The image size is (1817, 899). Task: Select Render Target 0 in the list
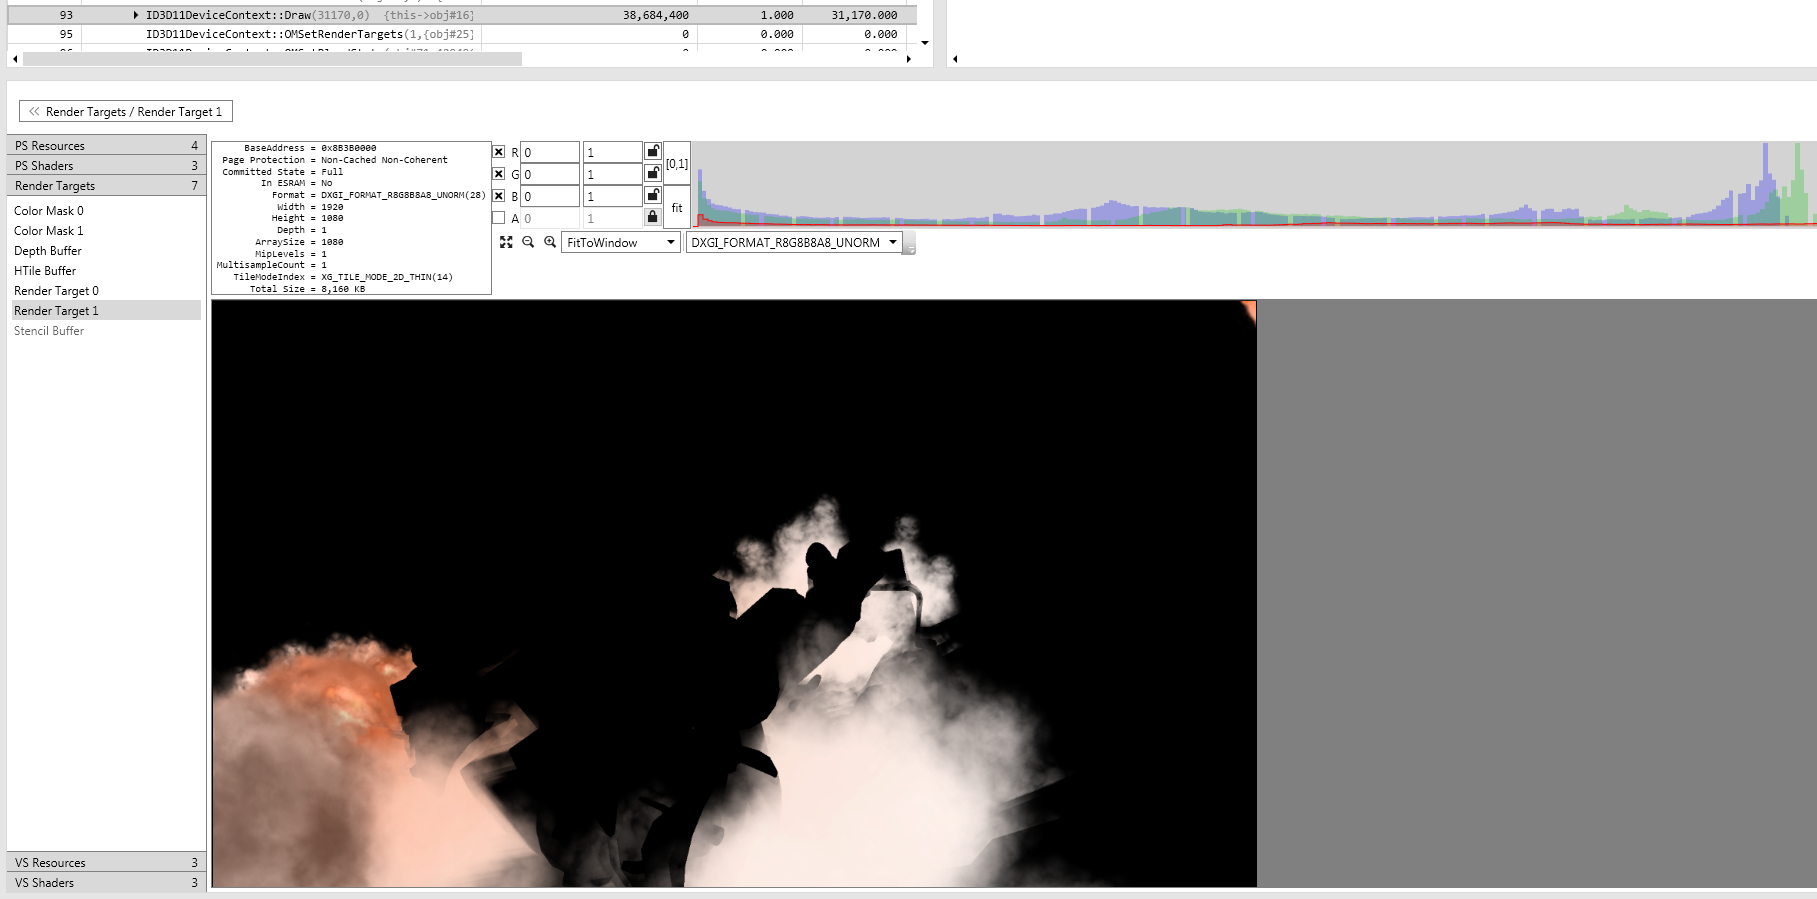(56, 291)
